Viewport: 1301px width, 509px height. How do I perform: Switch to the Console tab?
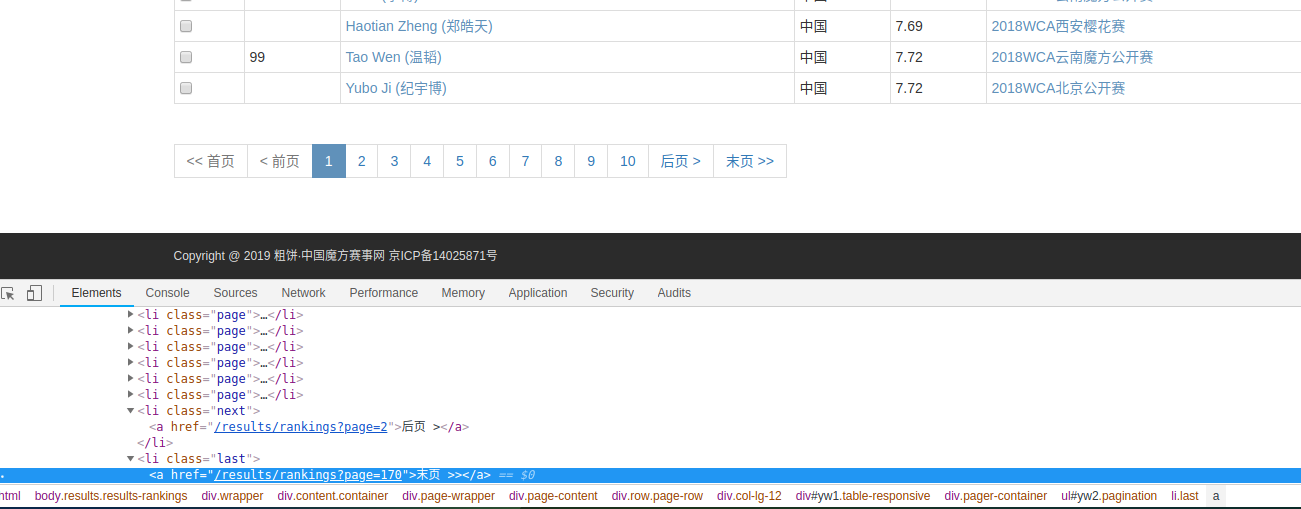[167, 293]
